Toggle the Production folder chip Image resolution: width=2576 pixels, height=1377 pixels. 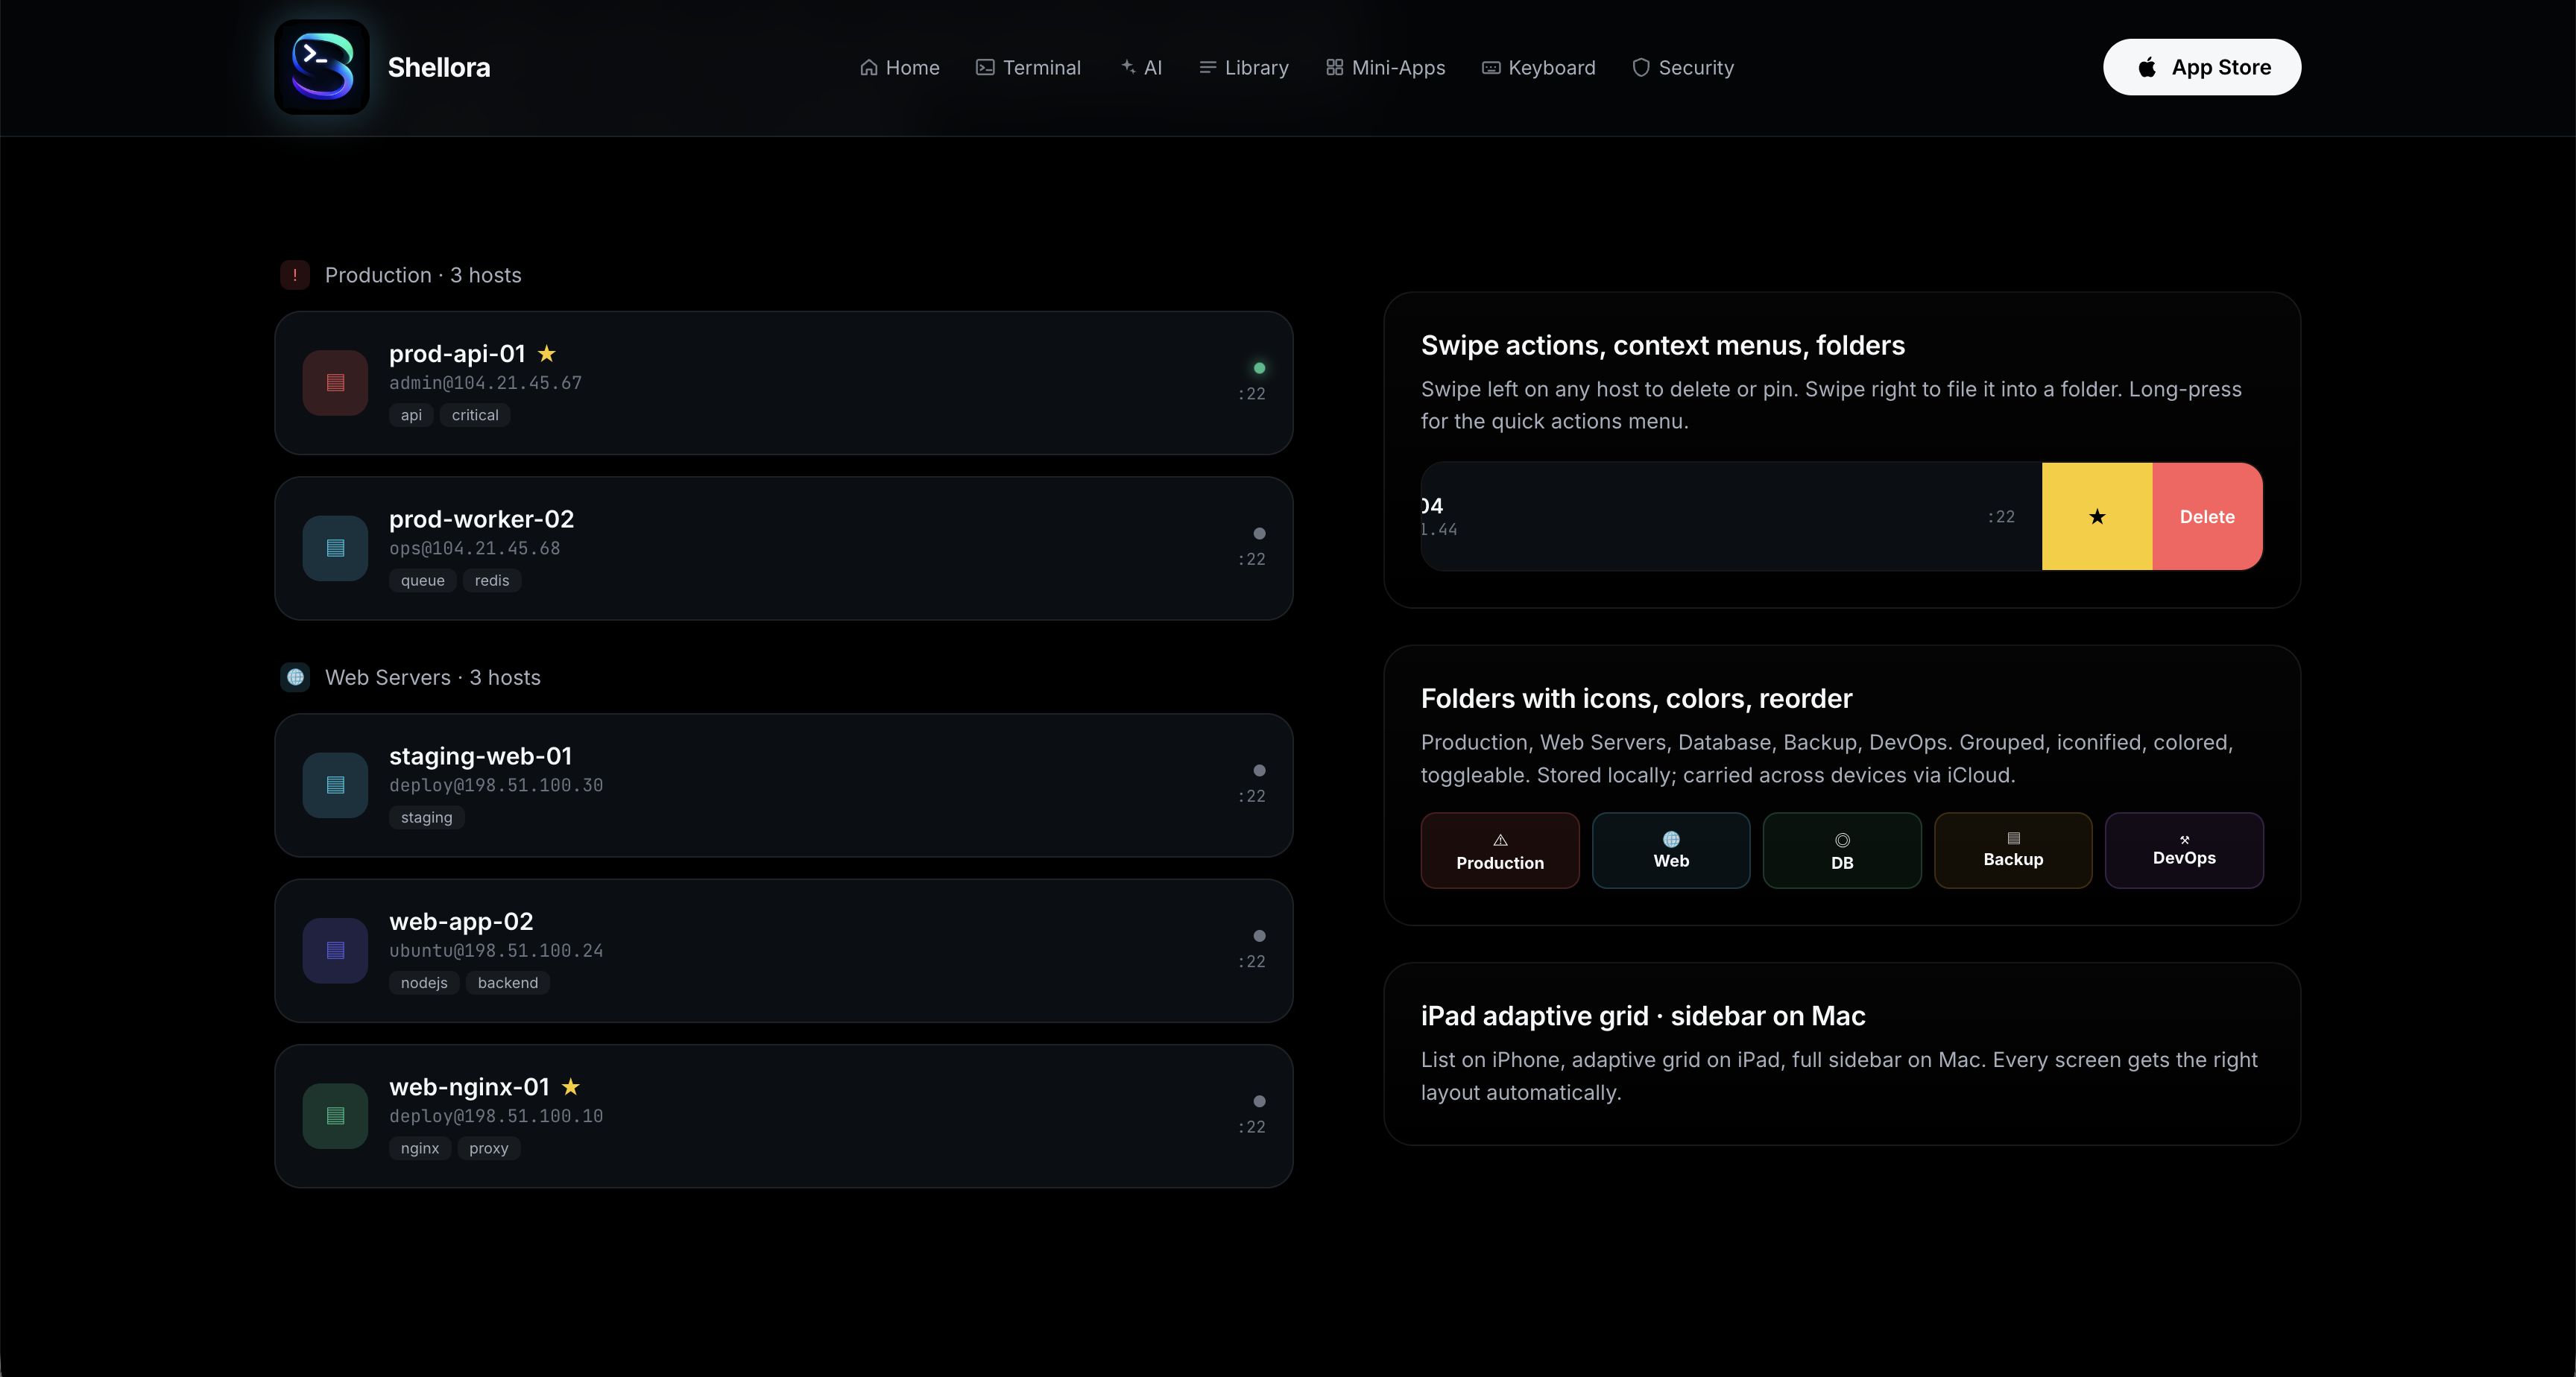(1499, 851)
